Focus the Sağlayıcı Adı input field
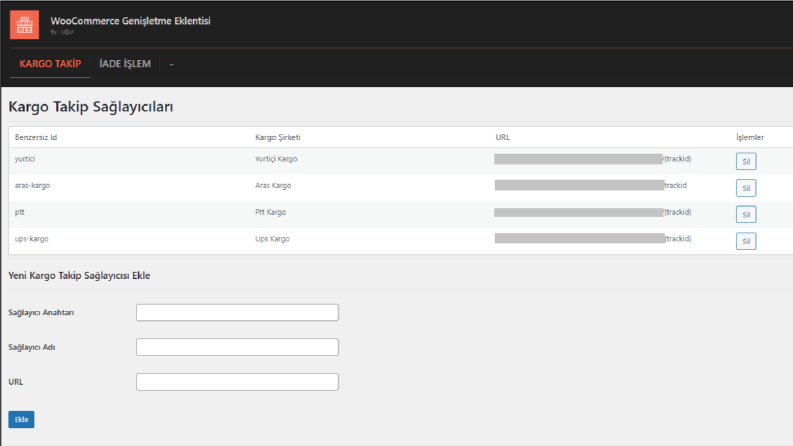This screenshot has height=446, width=793. (x=237, y=347)
